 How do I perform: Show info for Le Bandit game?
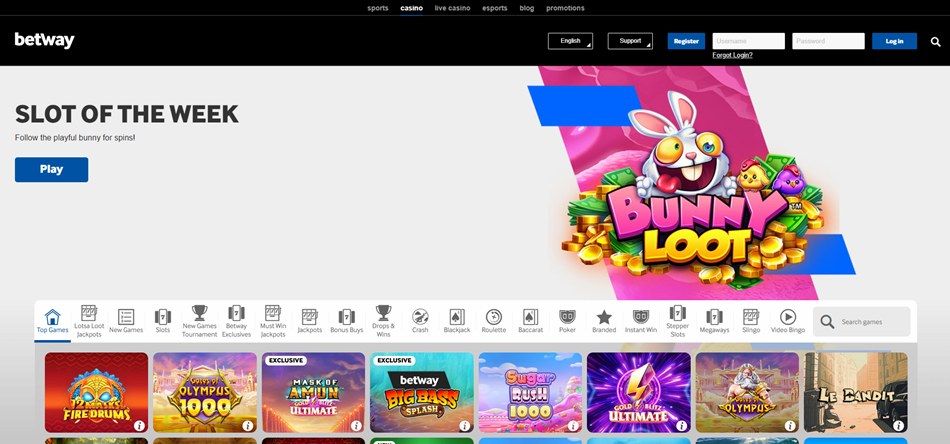pyautogui.click(x=898, y=425)
